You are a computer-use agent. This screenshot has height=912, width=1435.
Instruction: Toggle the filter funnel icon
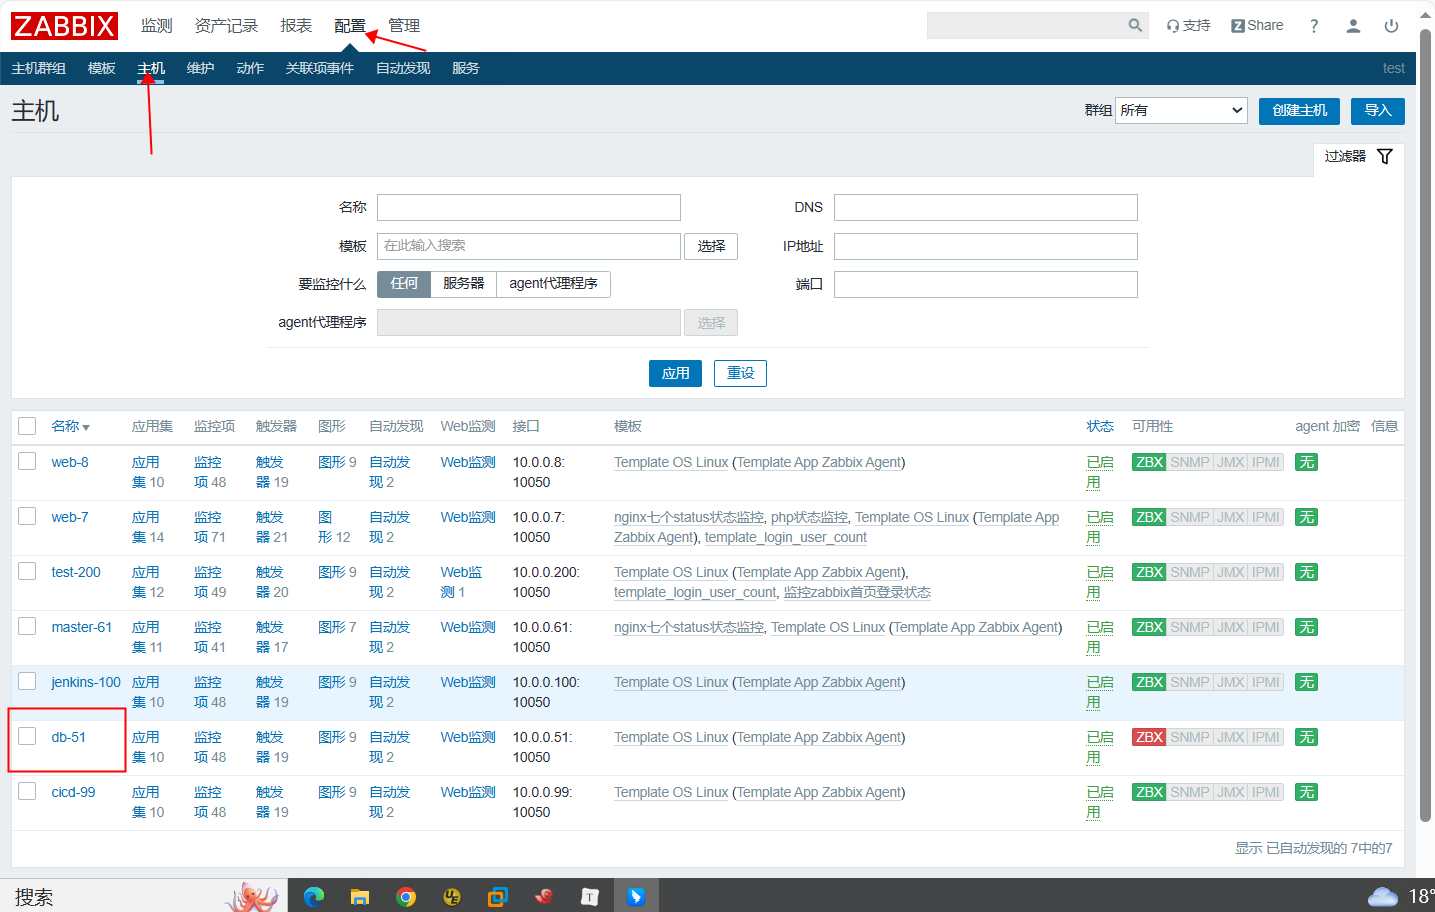[x=1385, y=156]
